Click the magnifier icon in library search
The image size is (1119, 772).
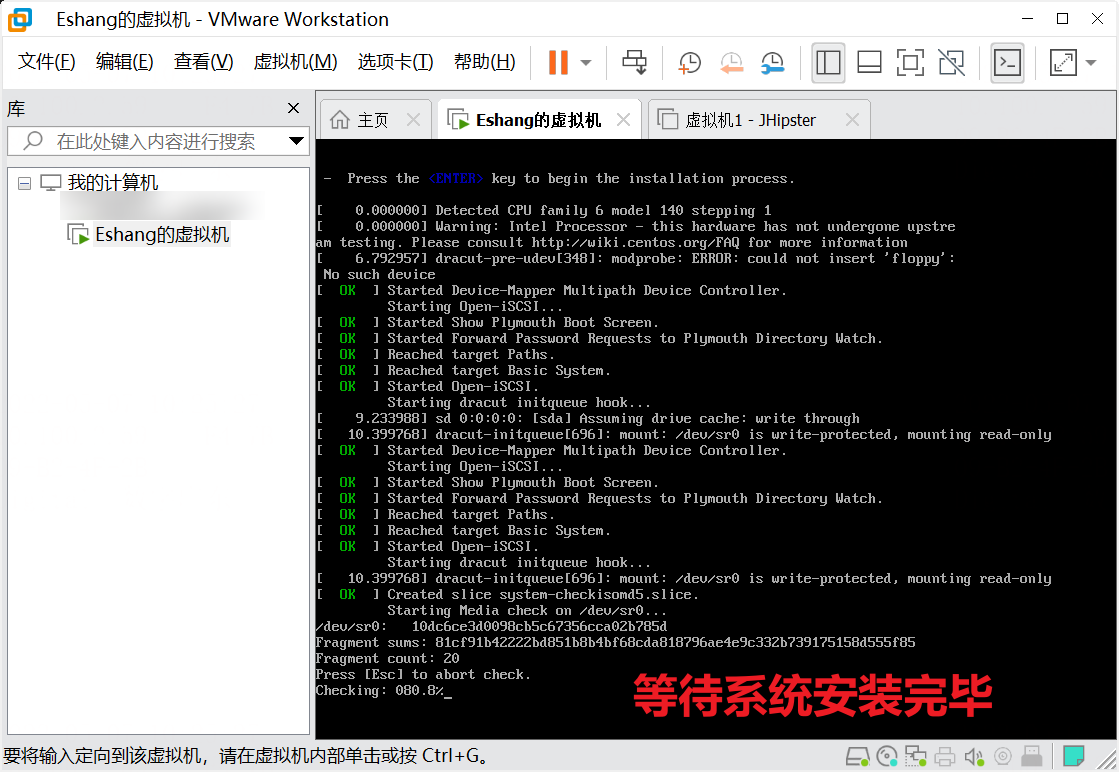tap(33, 141)
